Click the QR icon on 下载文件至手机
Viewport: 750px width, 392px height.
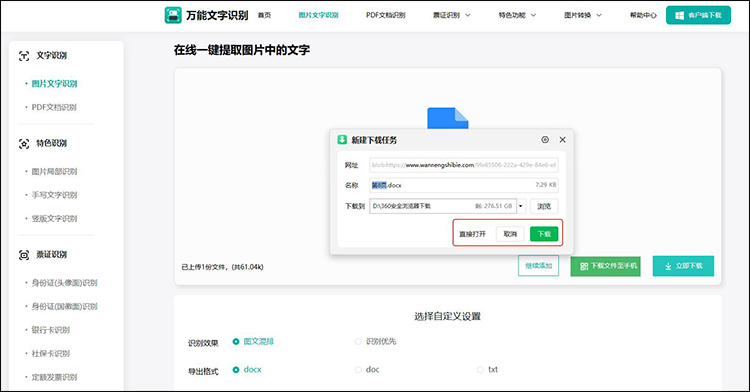[x=584, y=266]
